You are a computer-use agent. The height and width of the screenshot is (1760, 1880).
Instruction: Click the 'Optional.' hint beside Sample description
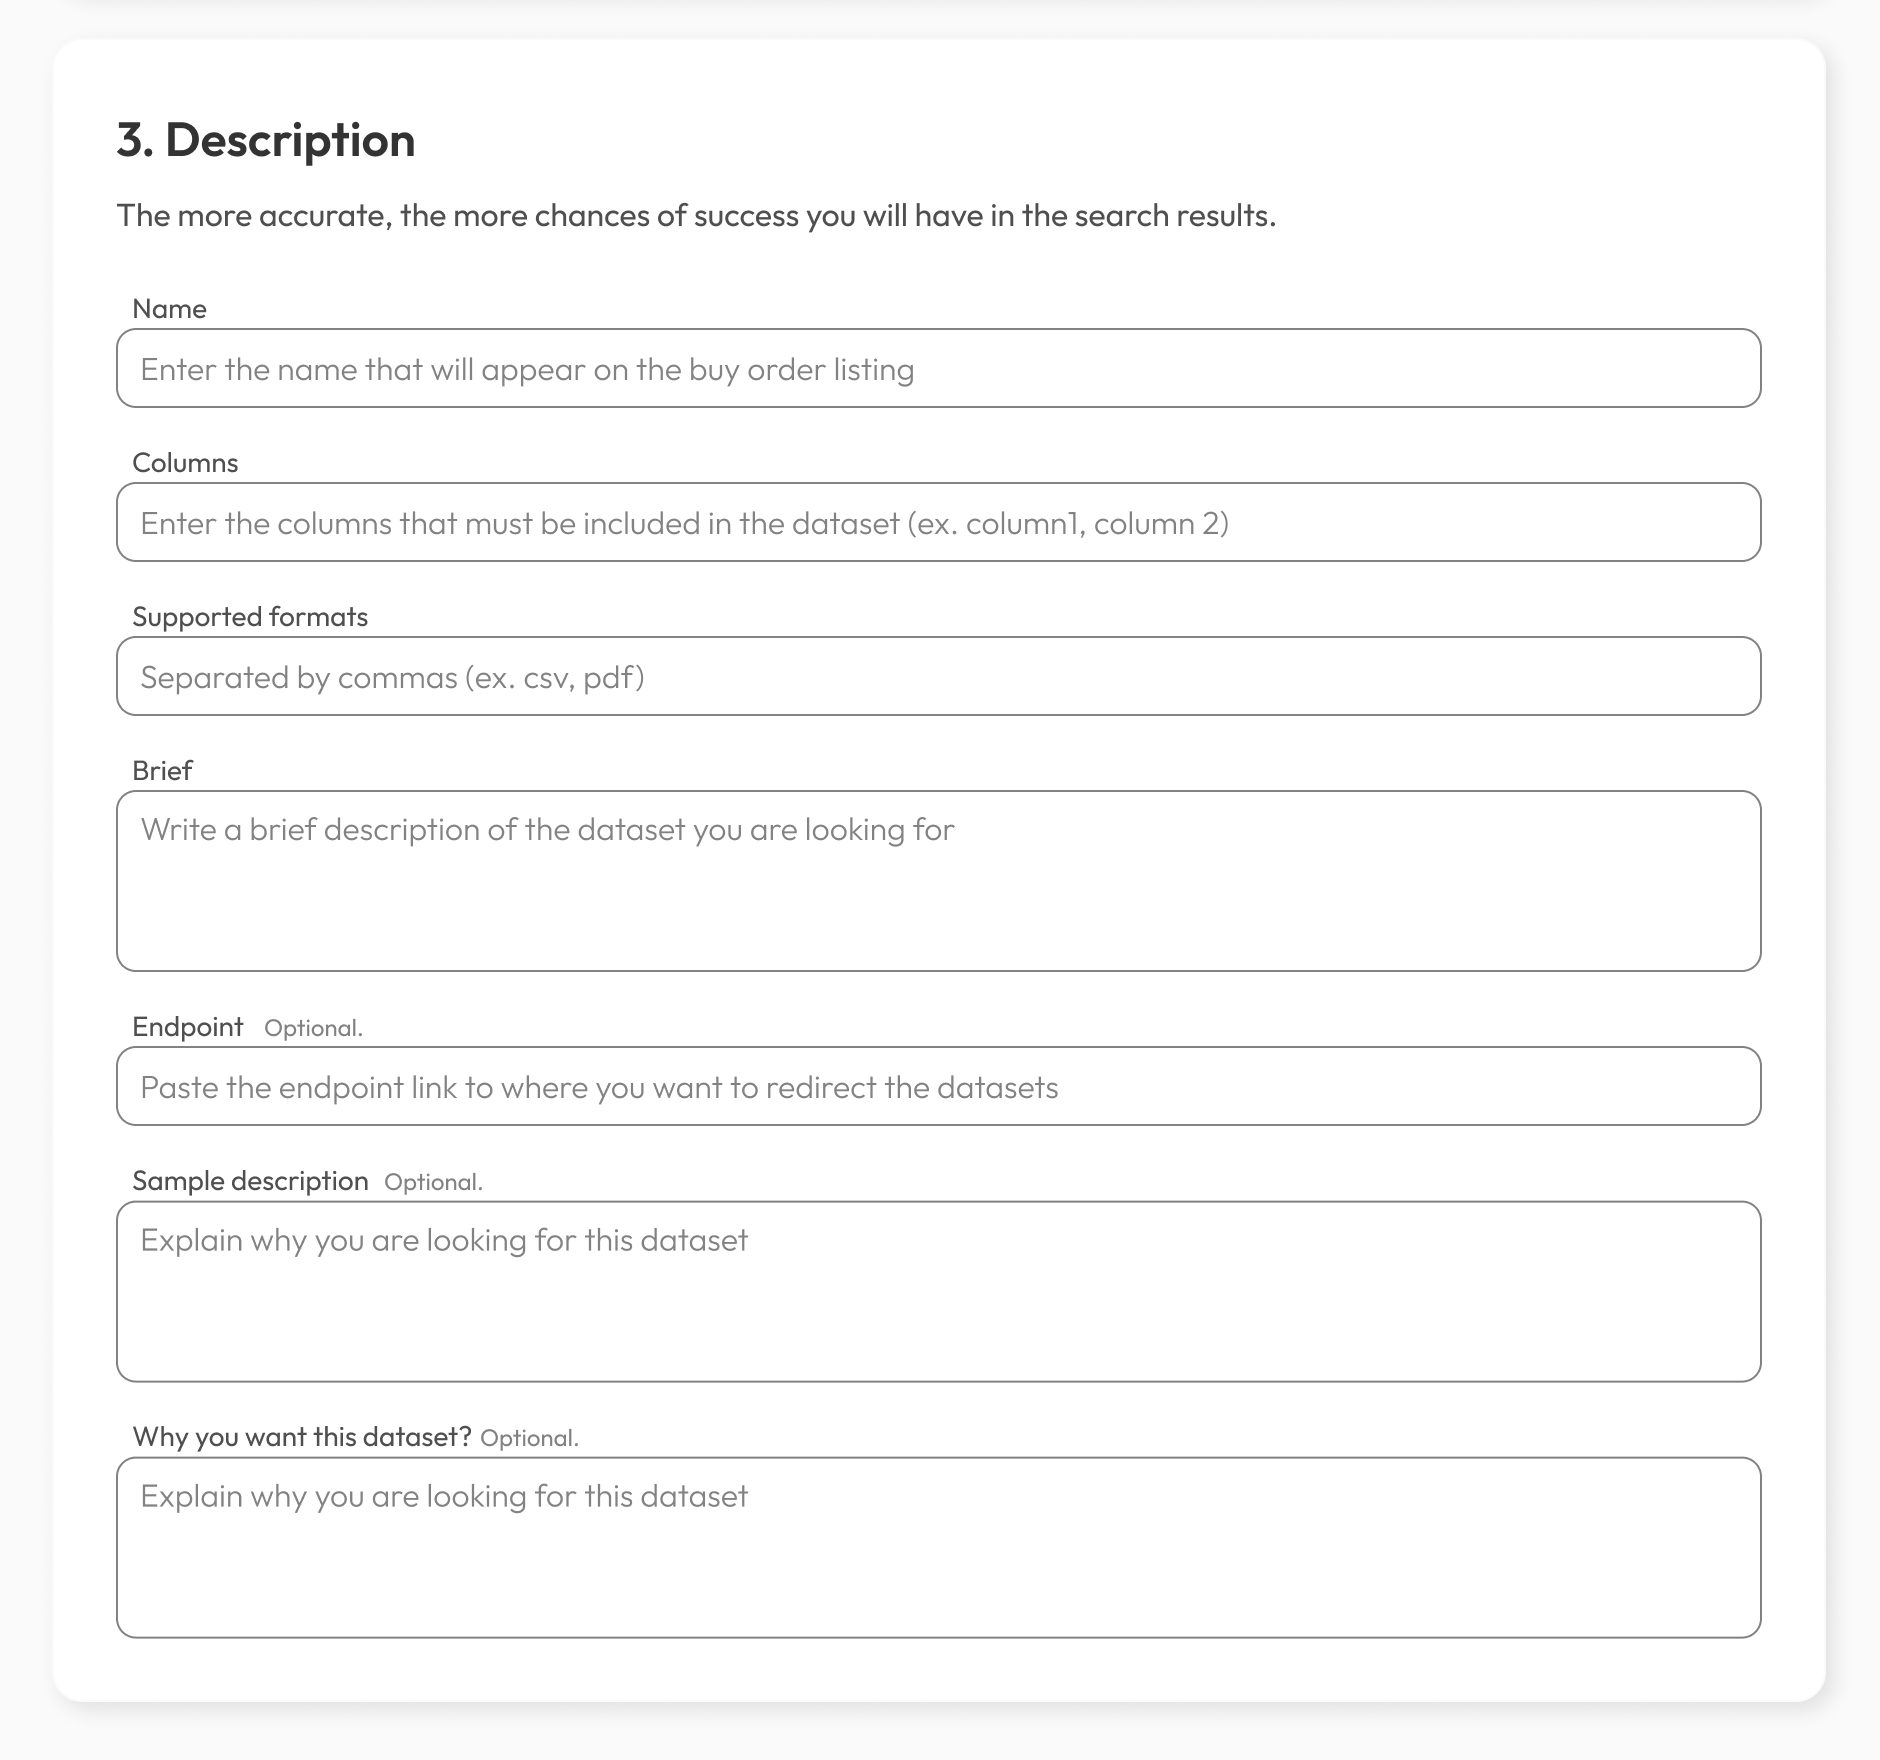click(x=435, y=1181)
